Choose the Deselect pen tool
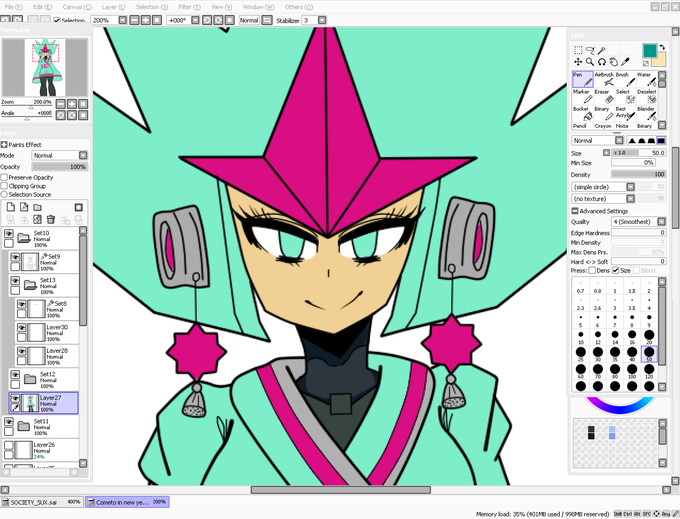Screen dimensions: 680x519 pos(647,97)
